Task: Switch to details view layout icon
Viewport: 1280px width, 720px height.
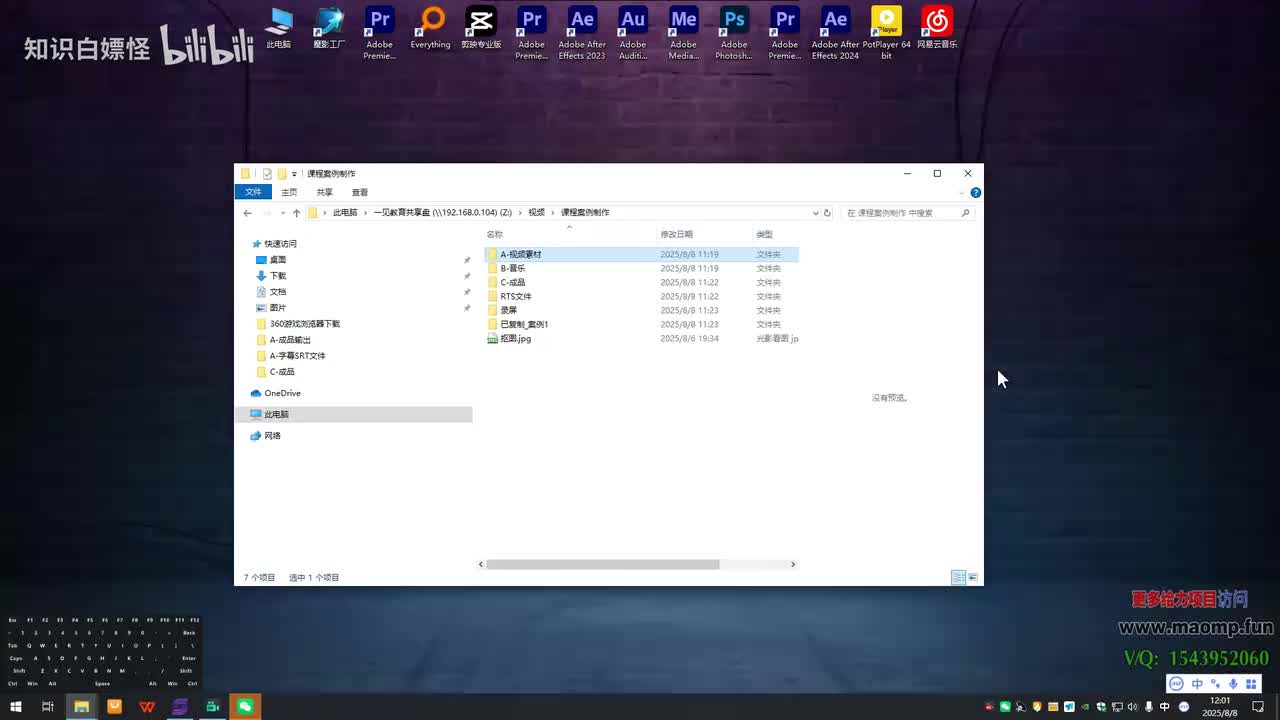Action: coord(958,577)
